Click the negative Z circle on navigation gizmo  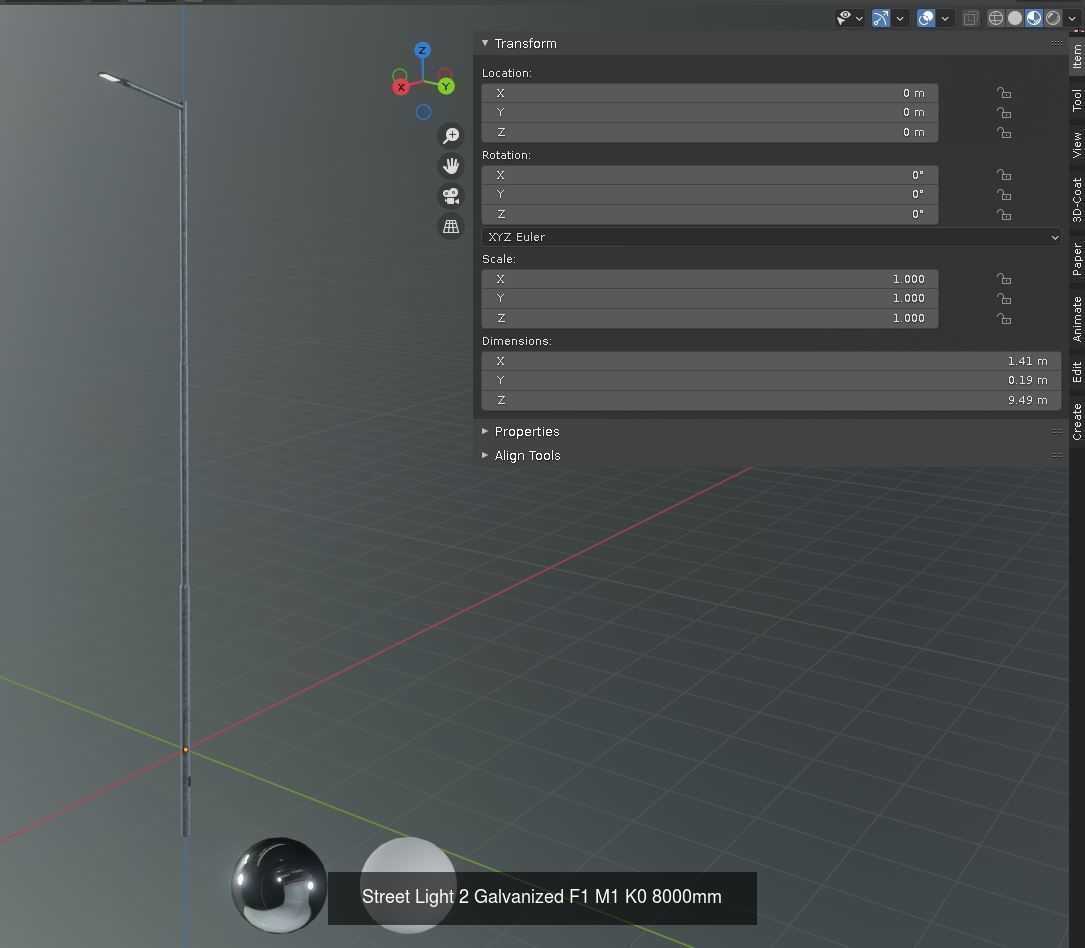[x=423, y=112]
